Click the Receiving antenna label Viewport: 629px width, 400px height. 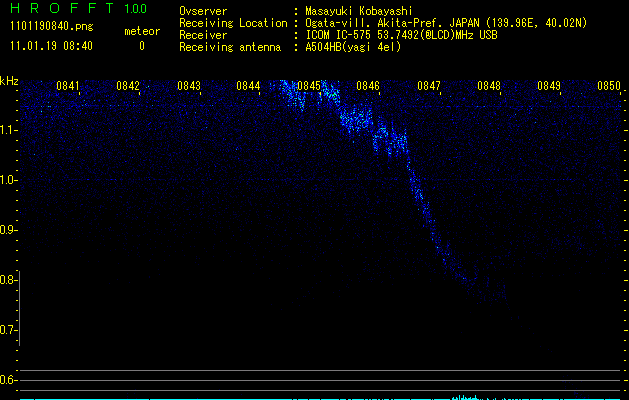[x=230, y=47]
